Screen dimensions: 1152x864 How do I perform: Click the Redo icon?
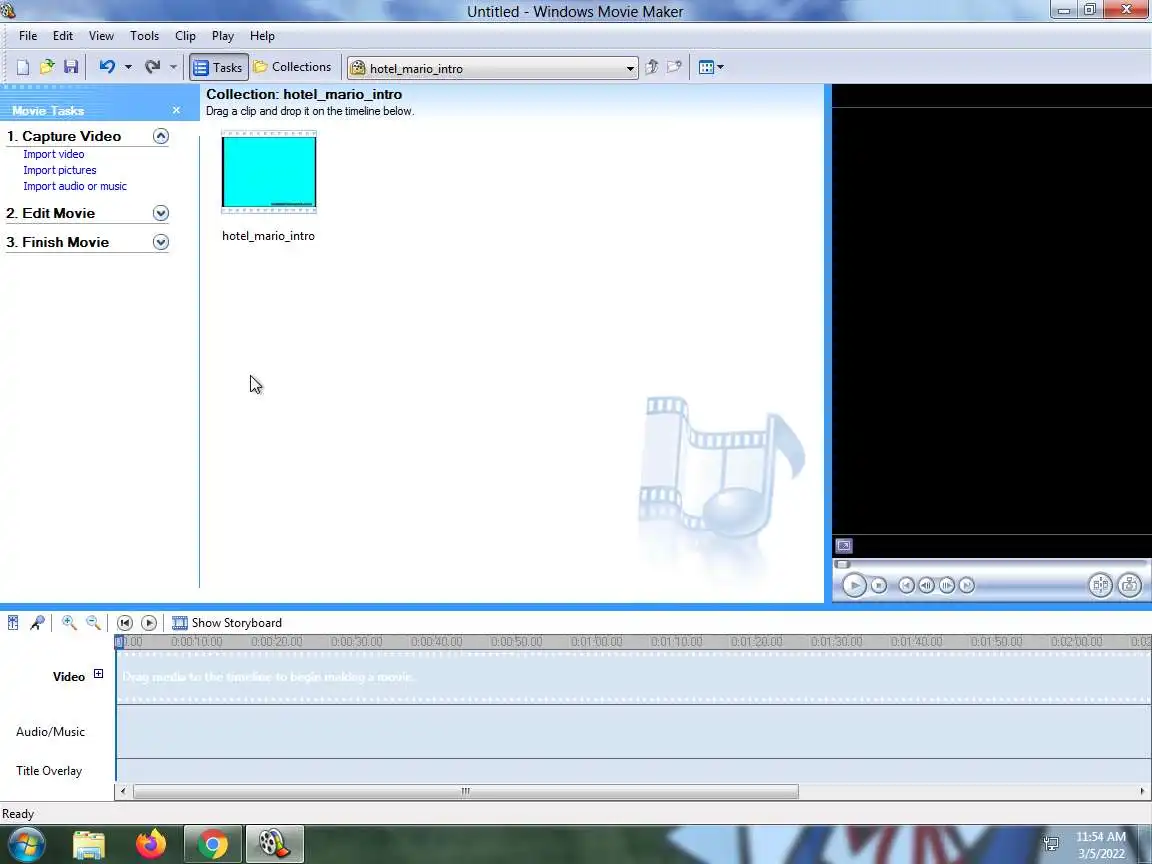click(x=153, y=68)
